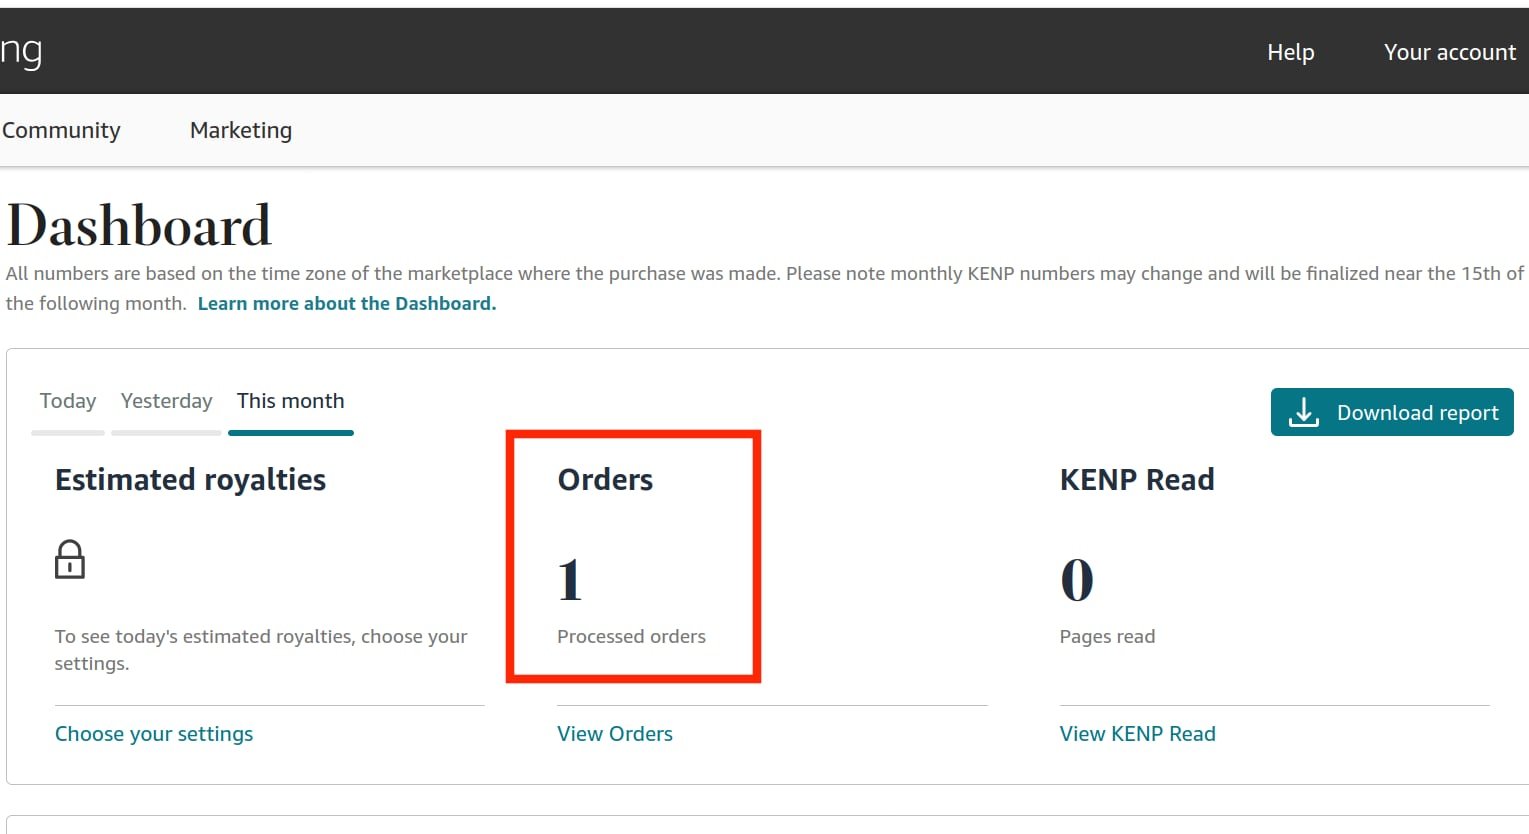Click the Estimated royalties heading
This screenshot has height=834, width=1529.
pos(190,480)
